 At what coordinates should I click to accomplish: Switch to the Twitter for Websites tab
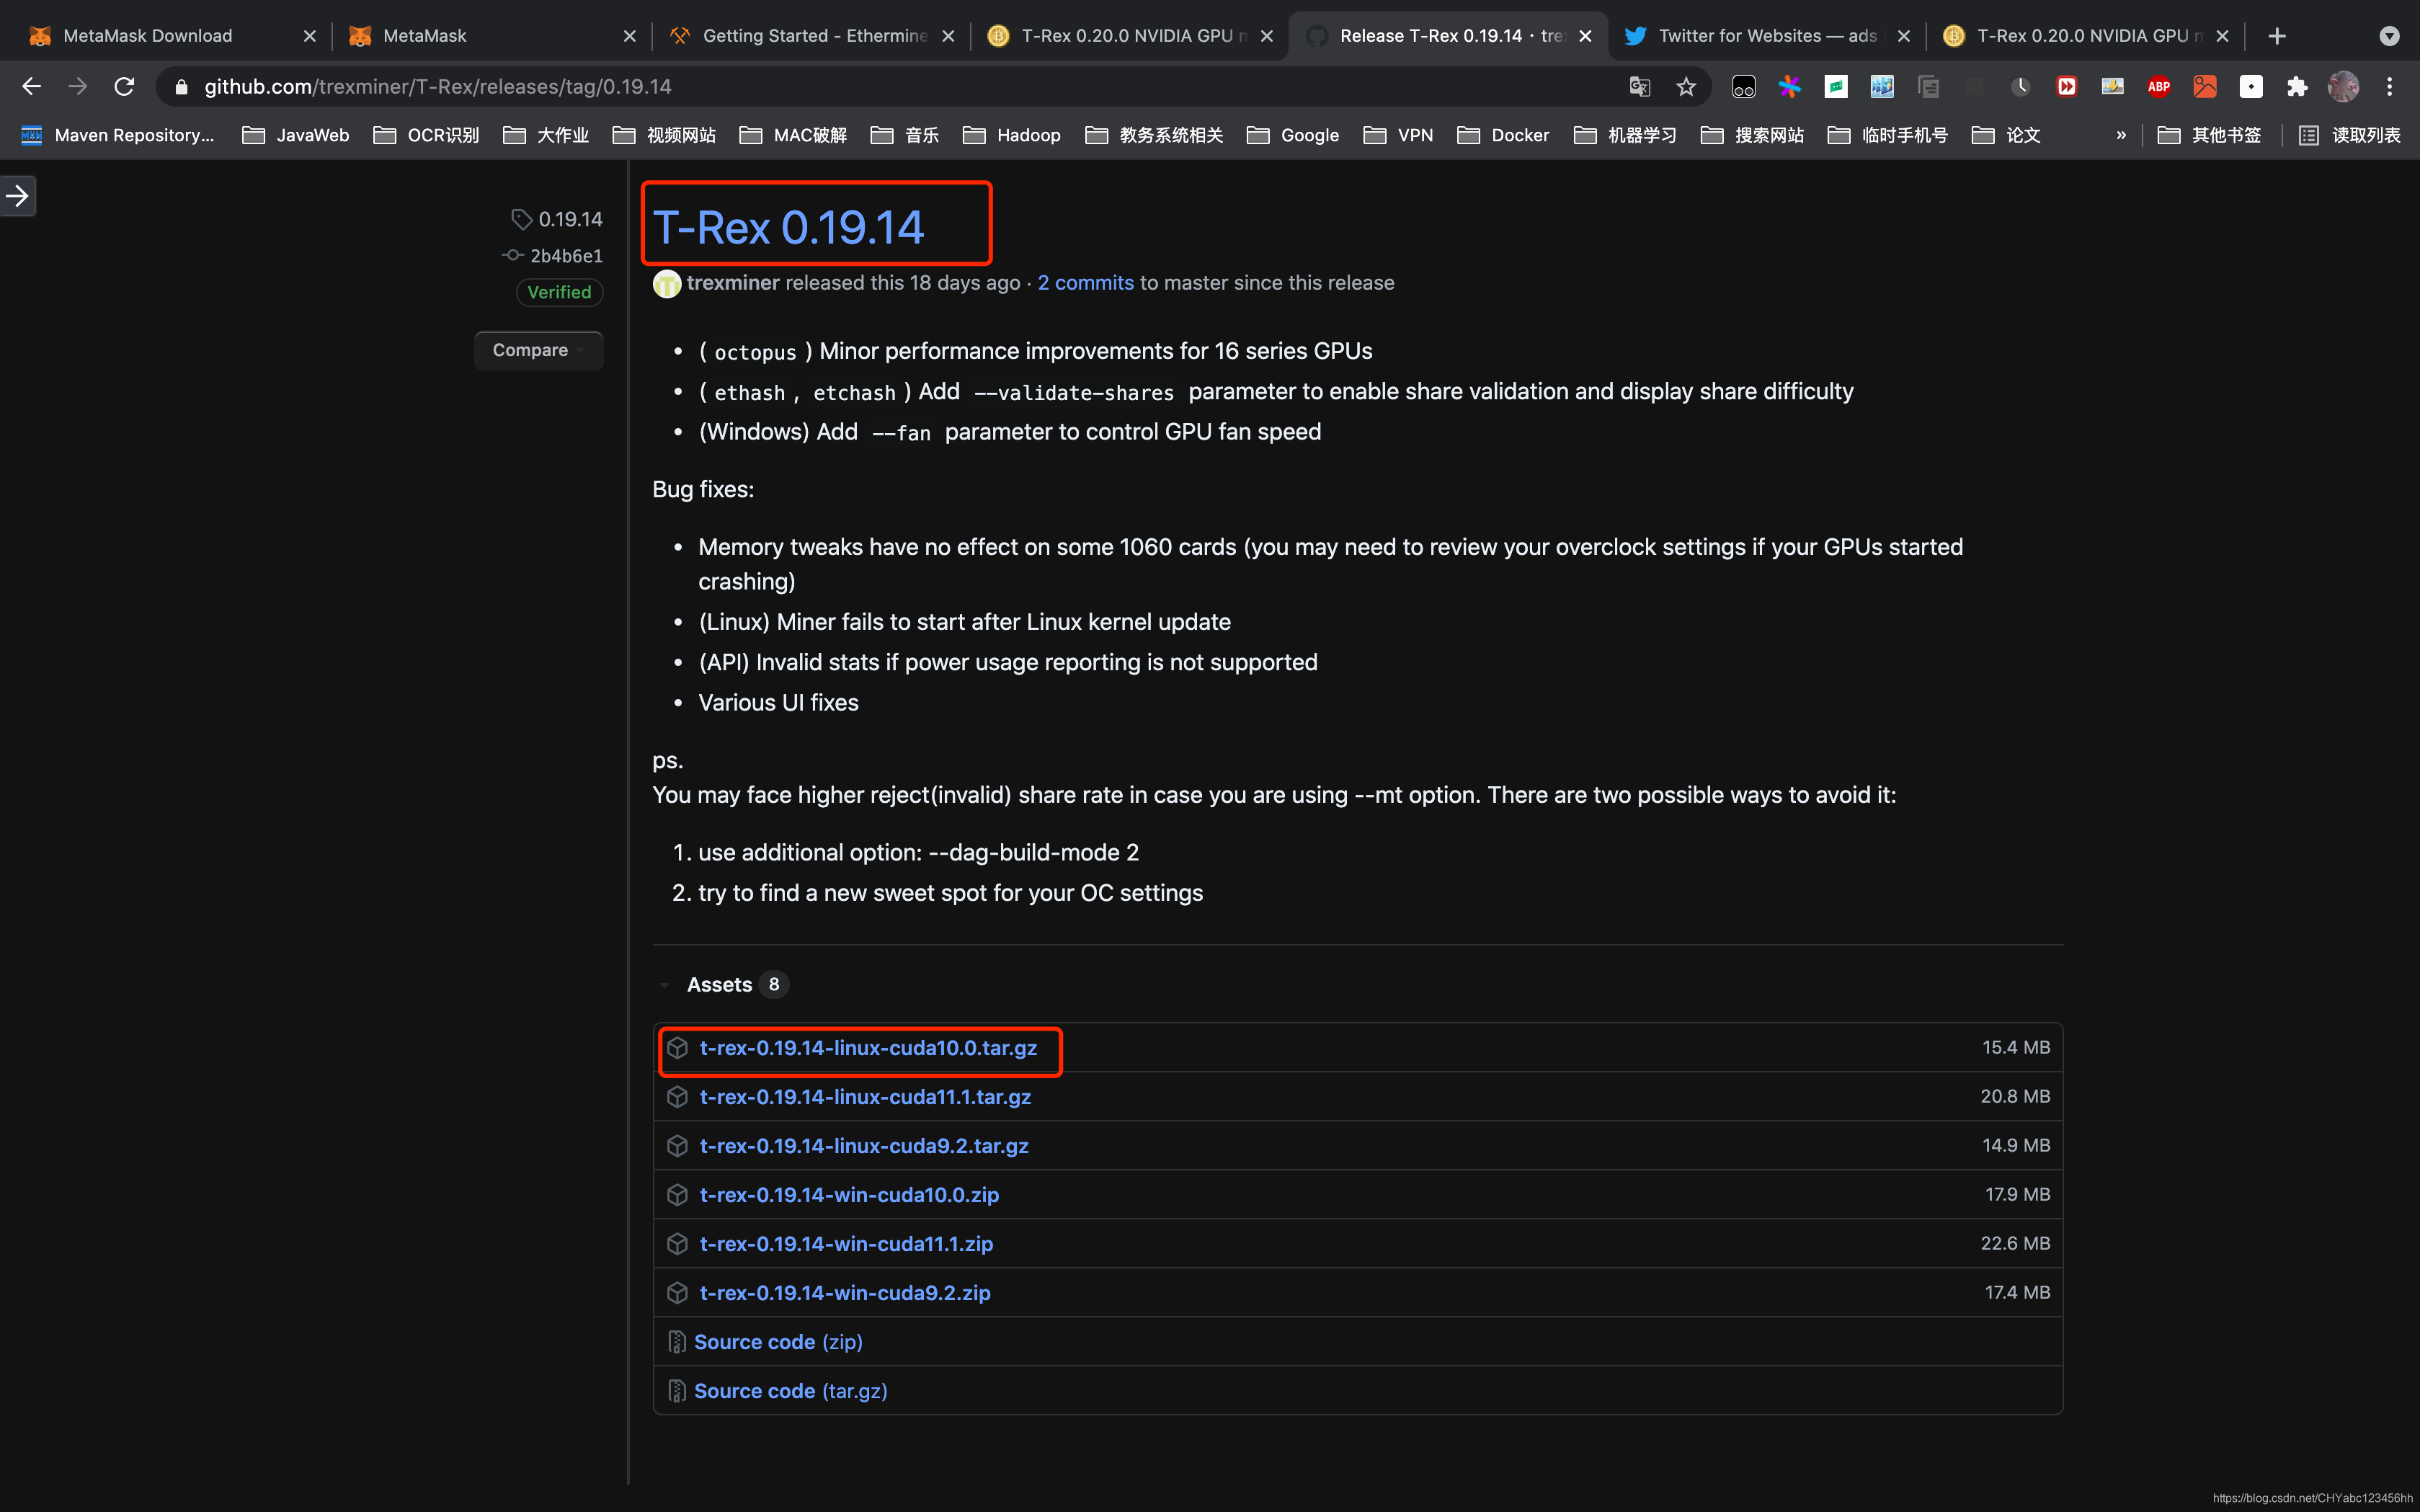click(x=1767, y=36)
